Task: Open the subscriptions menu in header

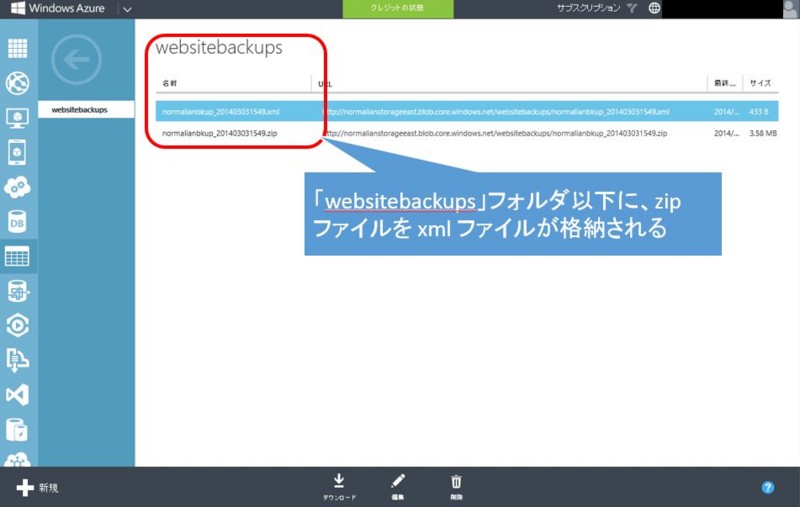Action: 588,8
